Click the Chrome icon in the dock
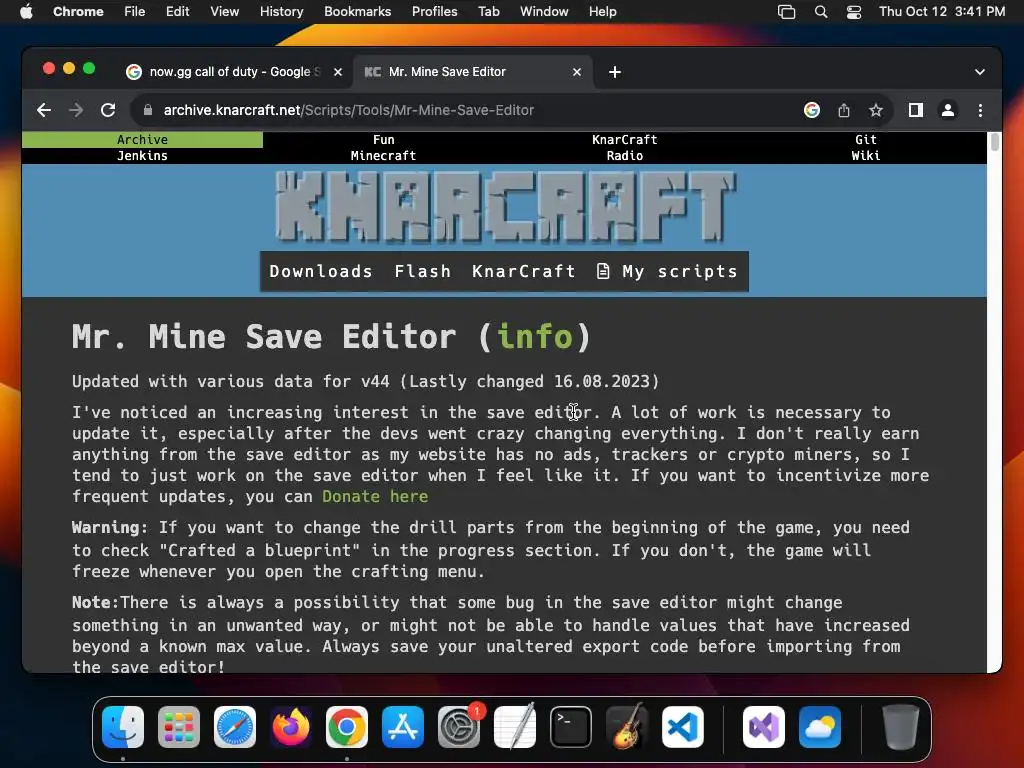 coord(347,727)
